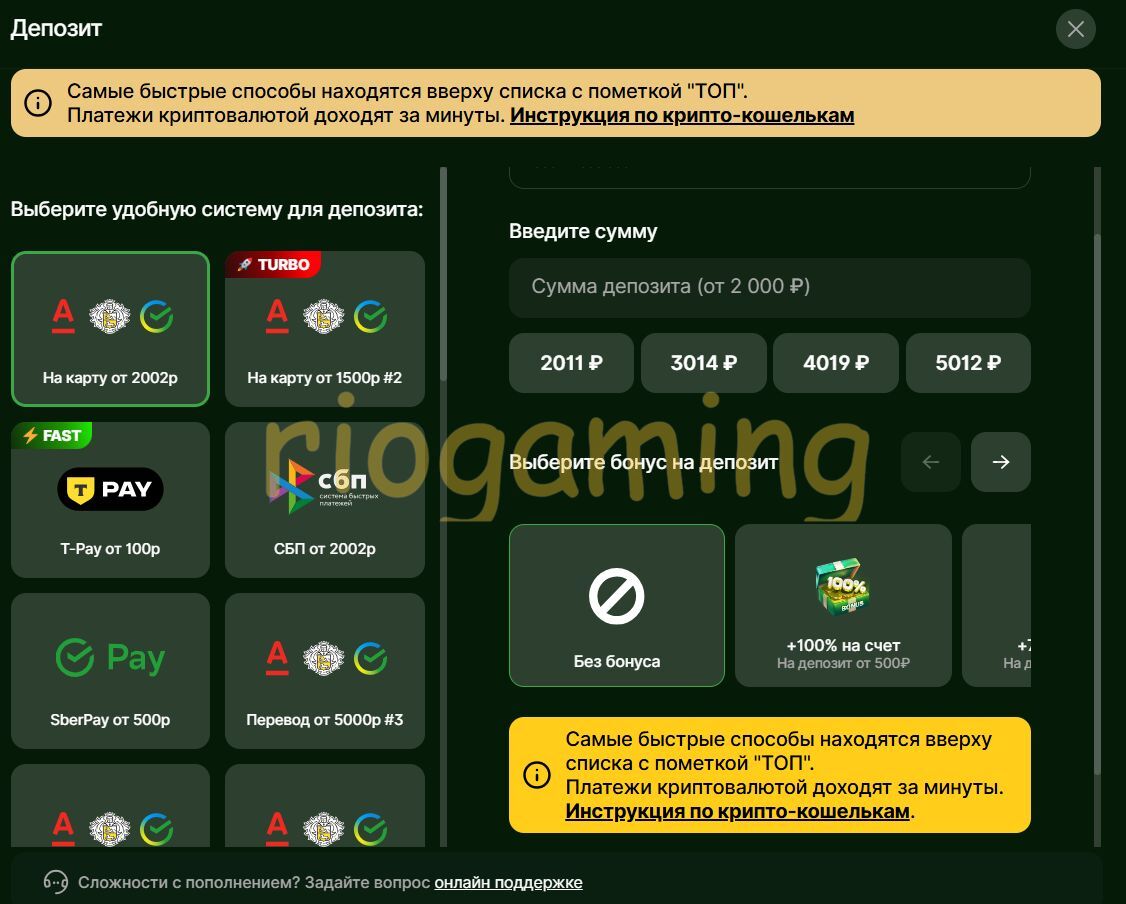Click 'Введите сумму' heading text

(x=583, y=232)
